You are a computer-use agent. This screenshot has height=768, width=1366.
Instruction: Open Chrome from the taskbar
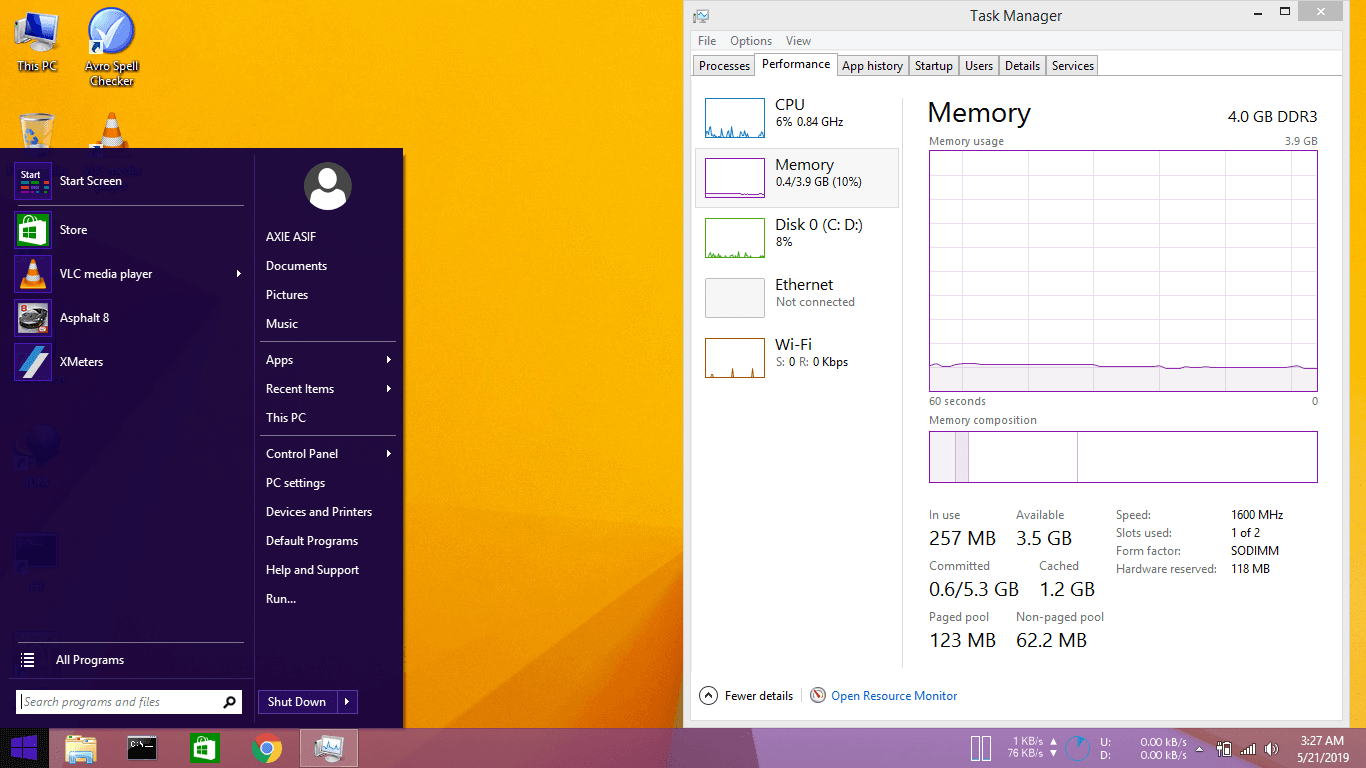[266, 748]
